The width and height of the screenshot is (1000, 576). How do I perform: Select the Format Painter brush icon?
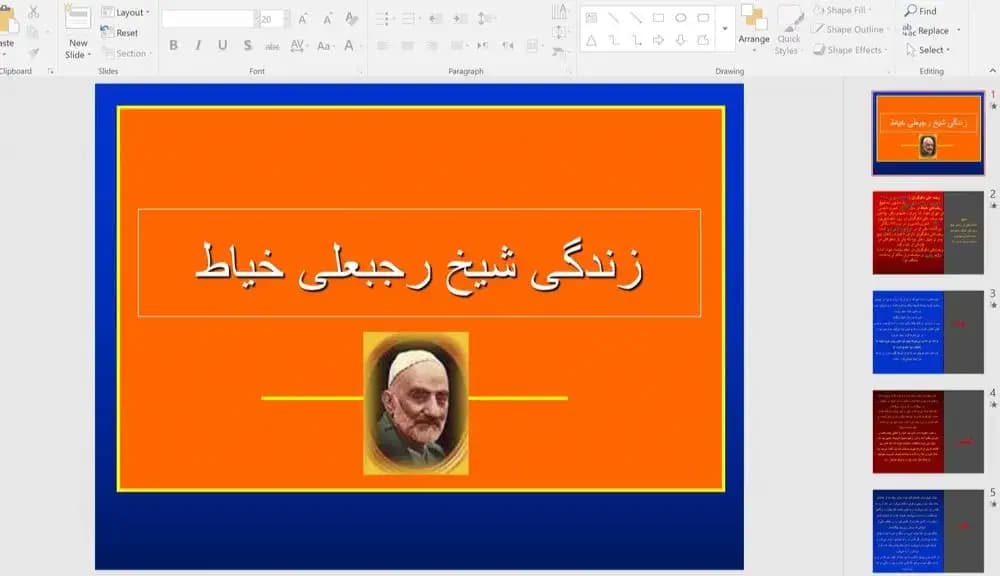[x=34, y=52]
